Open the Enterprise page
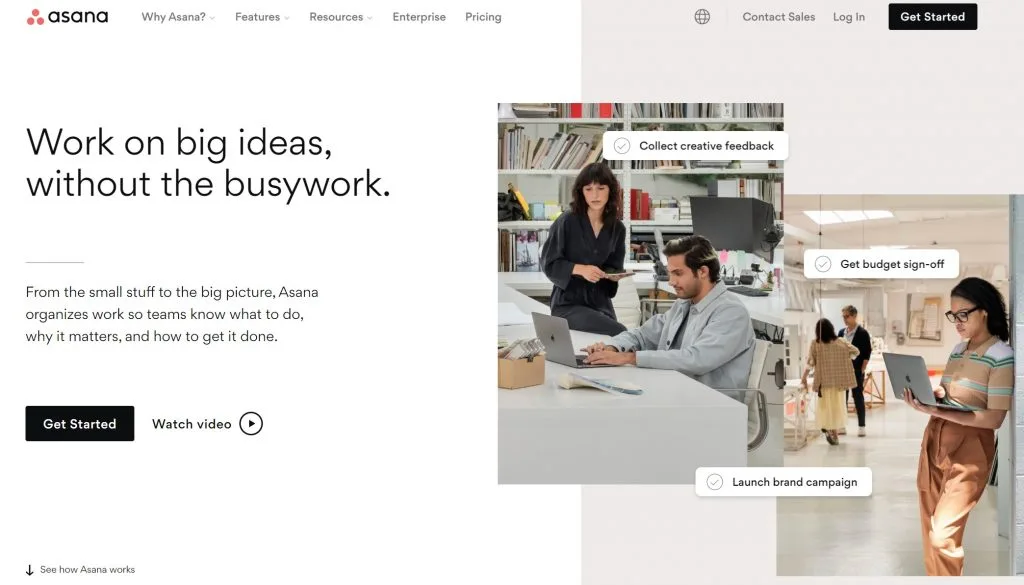 [x=419, y=17]
